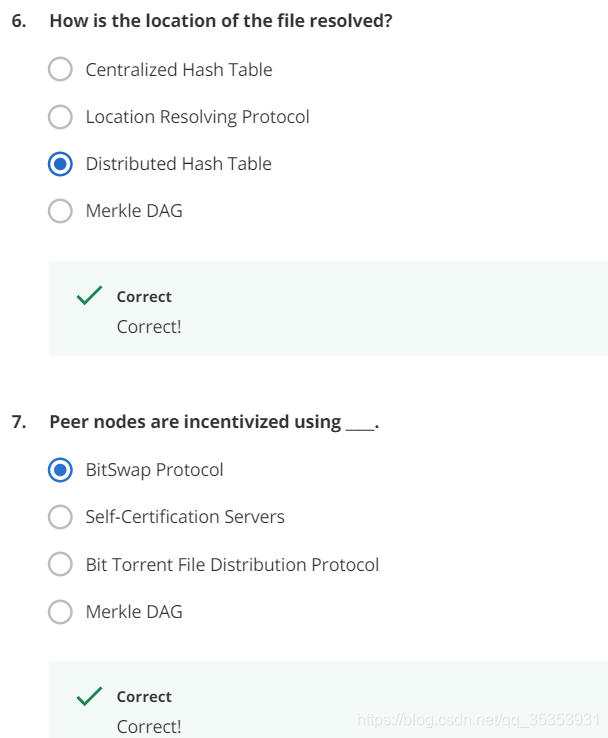This screenshot has height=738, width=608.
Task: Pick Merkle DAG radio under question 7
Action: (x=60, y=611)
